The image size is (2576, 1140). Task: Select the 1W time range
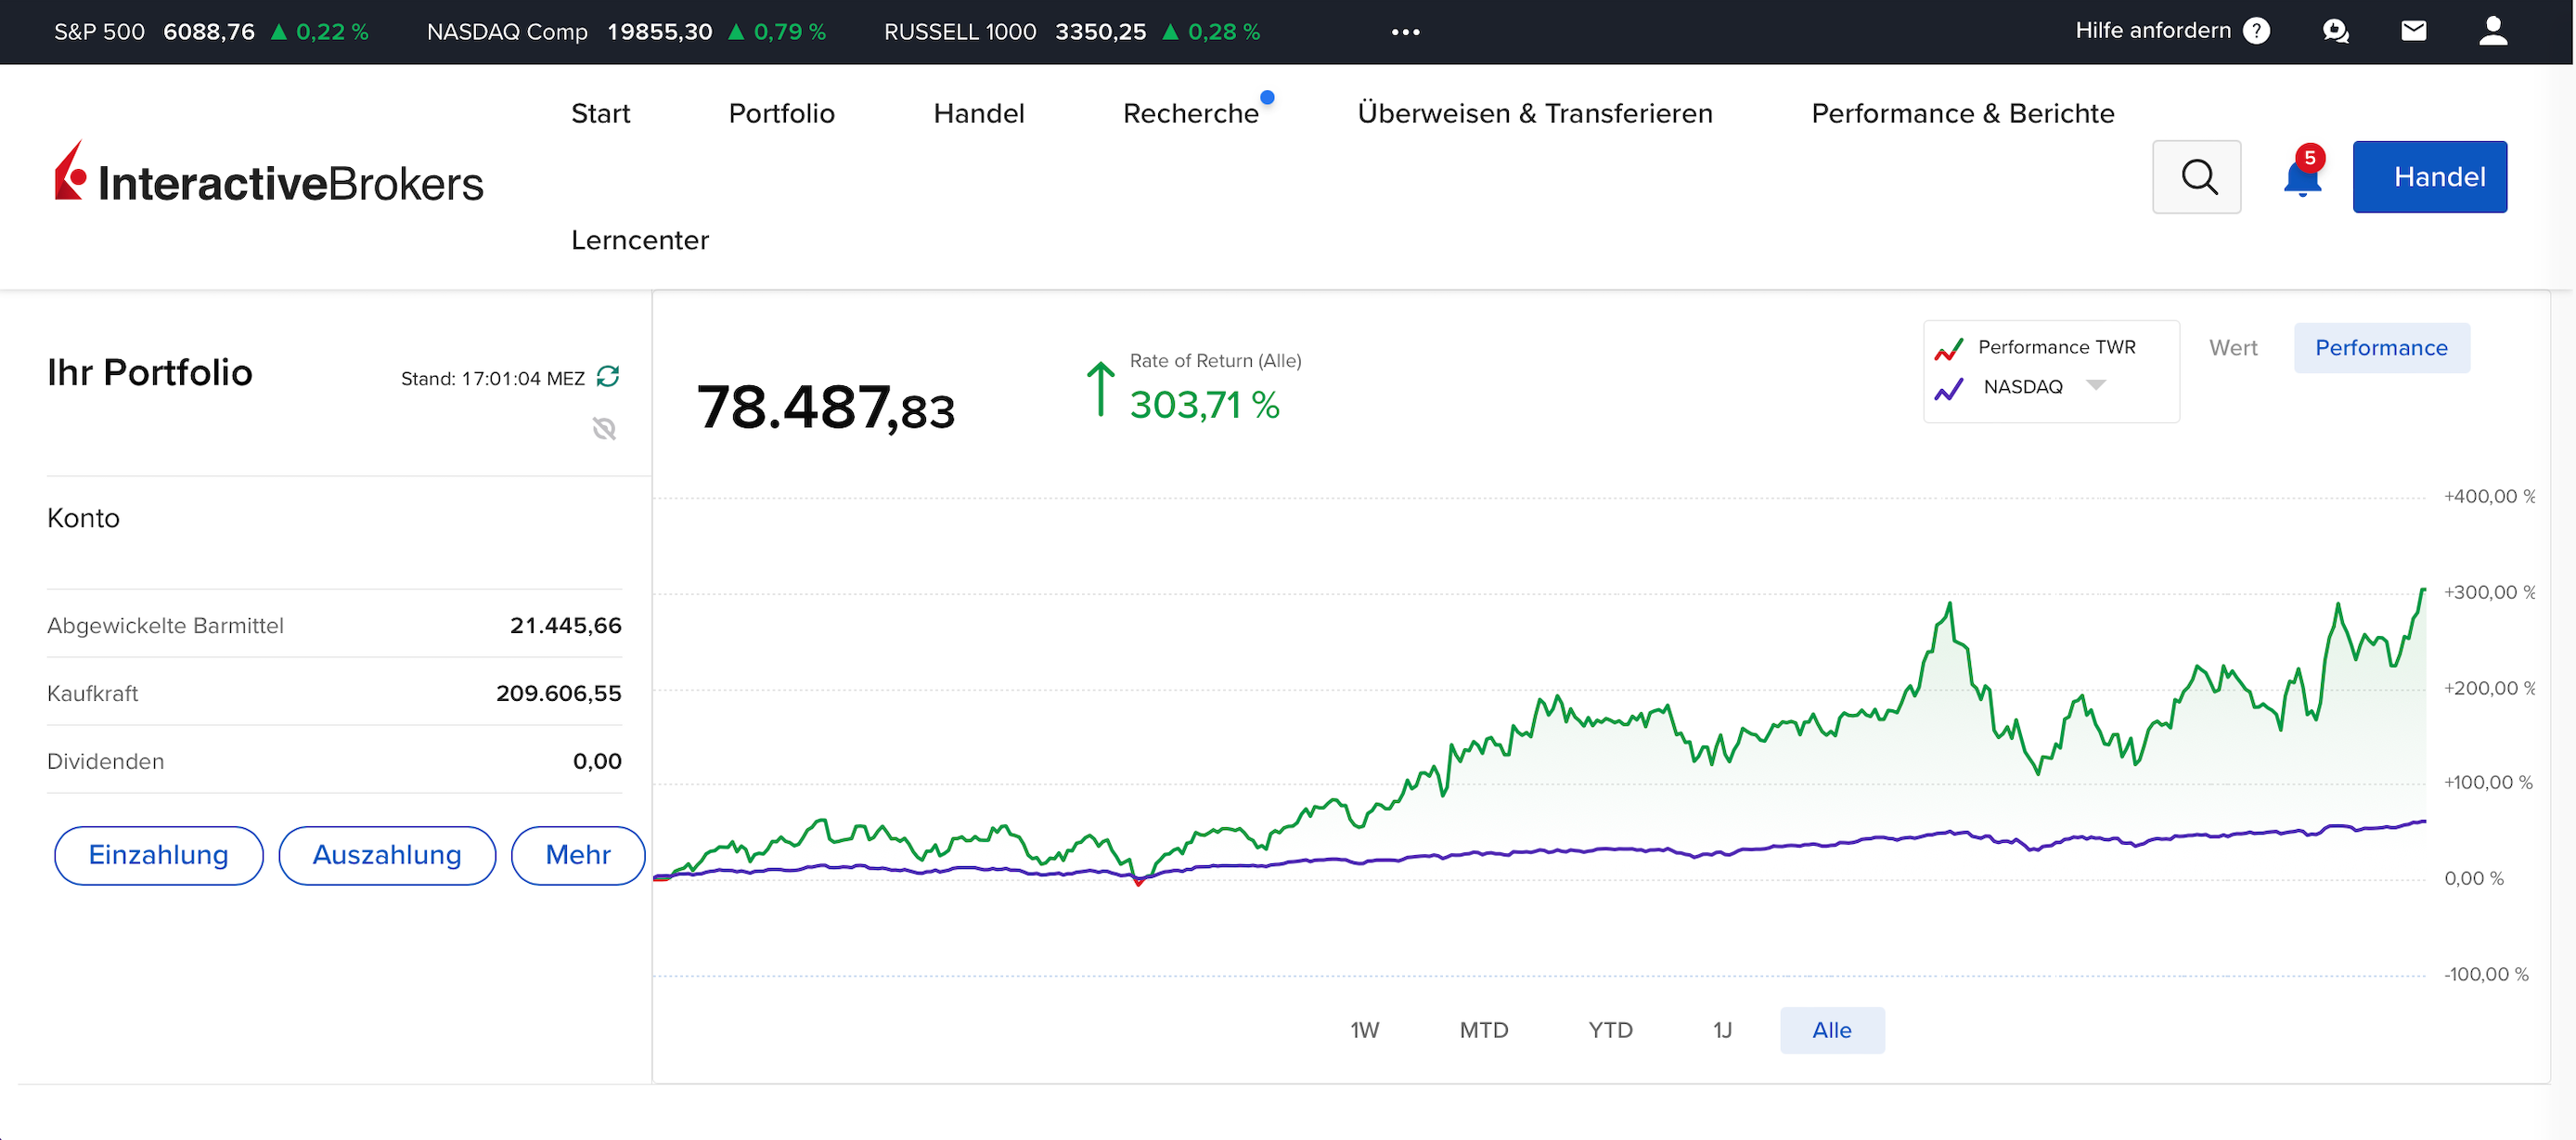1364,1030
